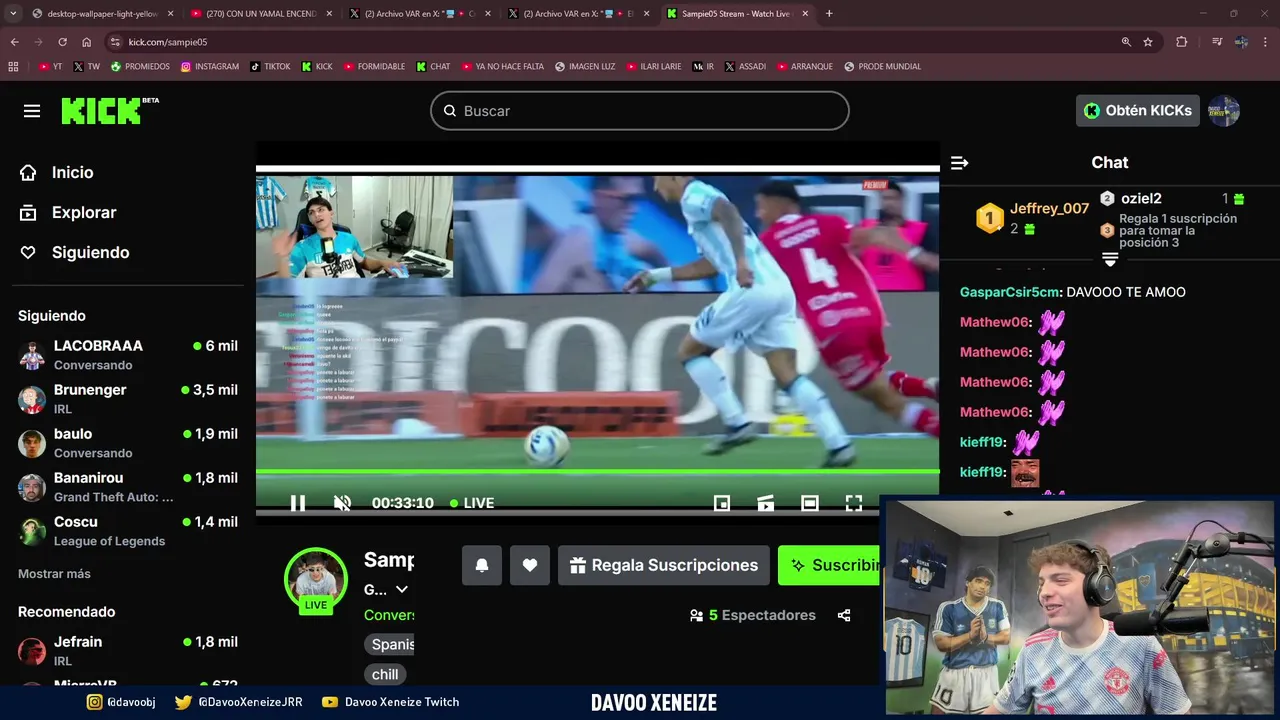Viewport: 1280px width, 720px height.
Task: Click Jeffrey_007 in the leaderboard
Action: coord(1049,209)
